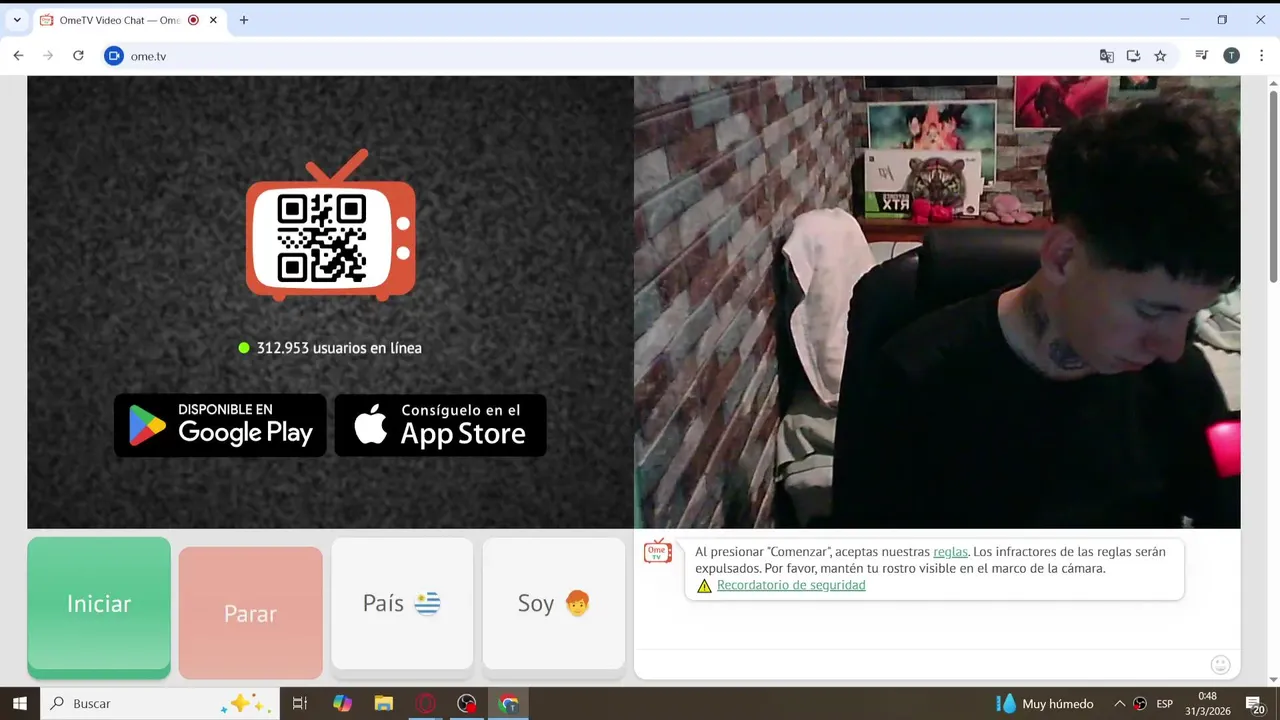Switch the ESP input language
The image size is (1280, 720).
coord(1165,704)
